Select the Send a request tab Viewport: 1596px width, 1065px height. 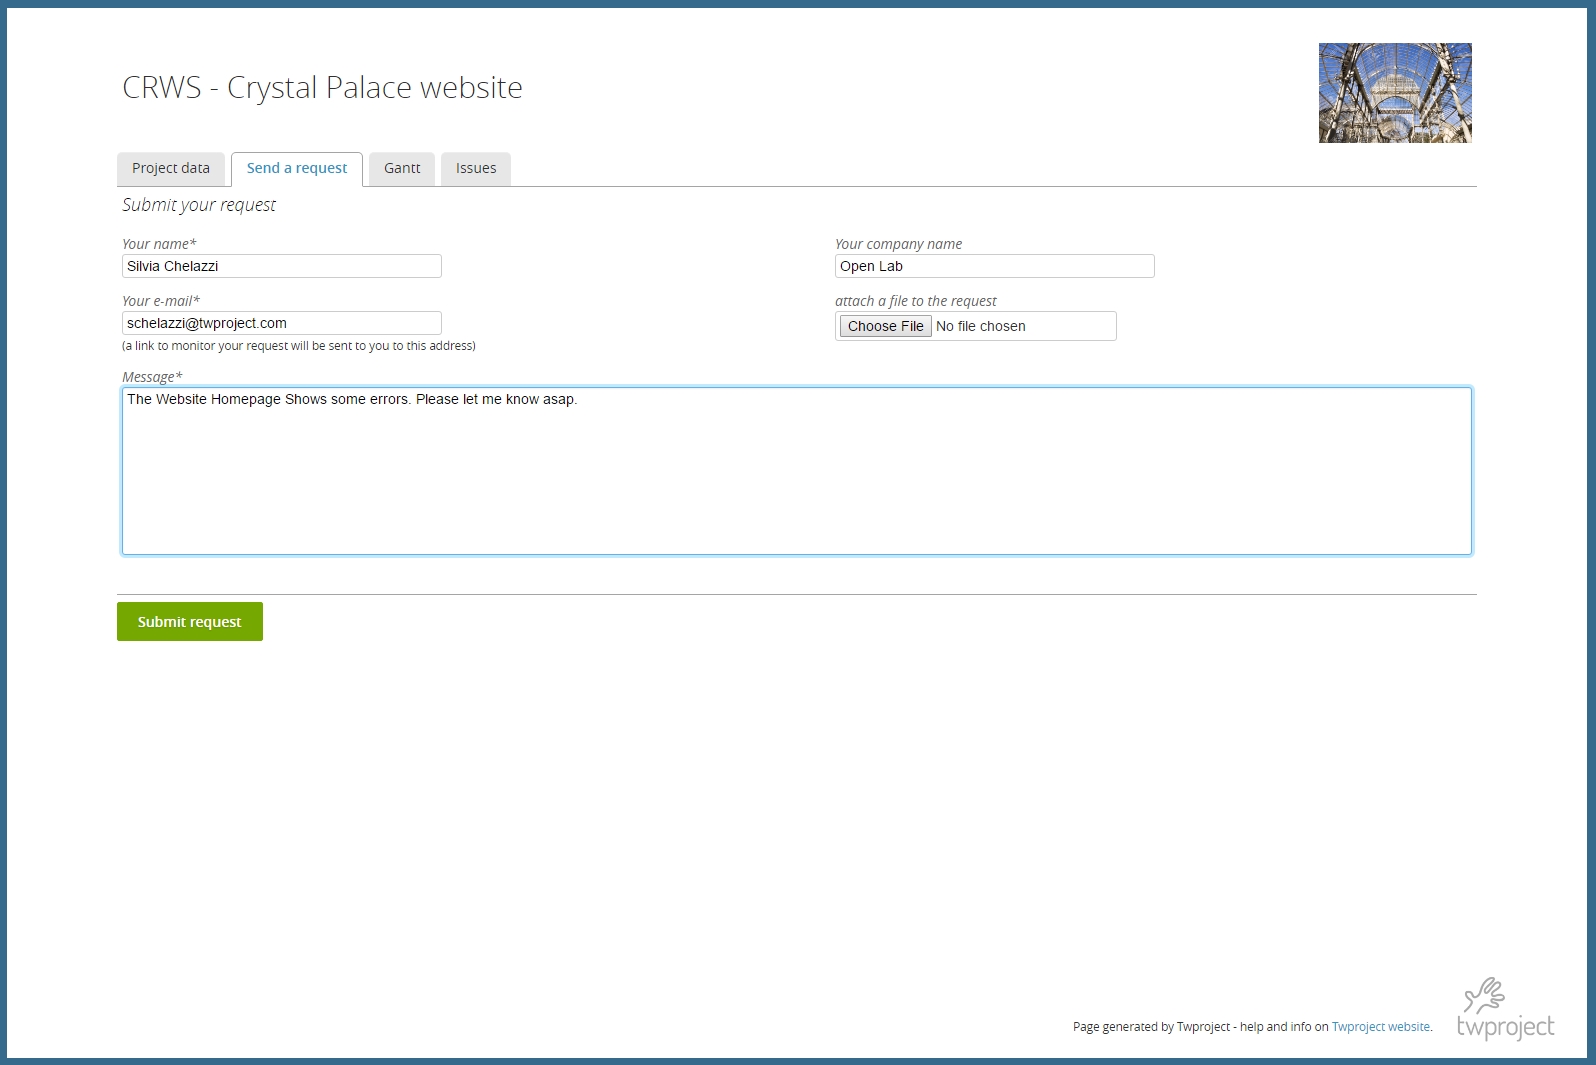297,169
